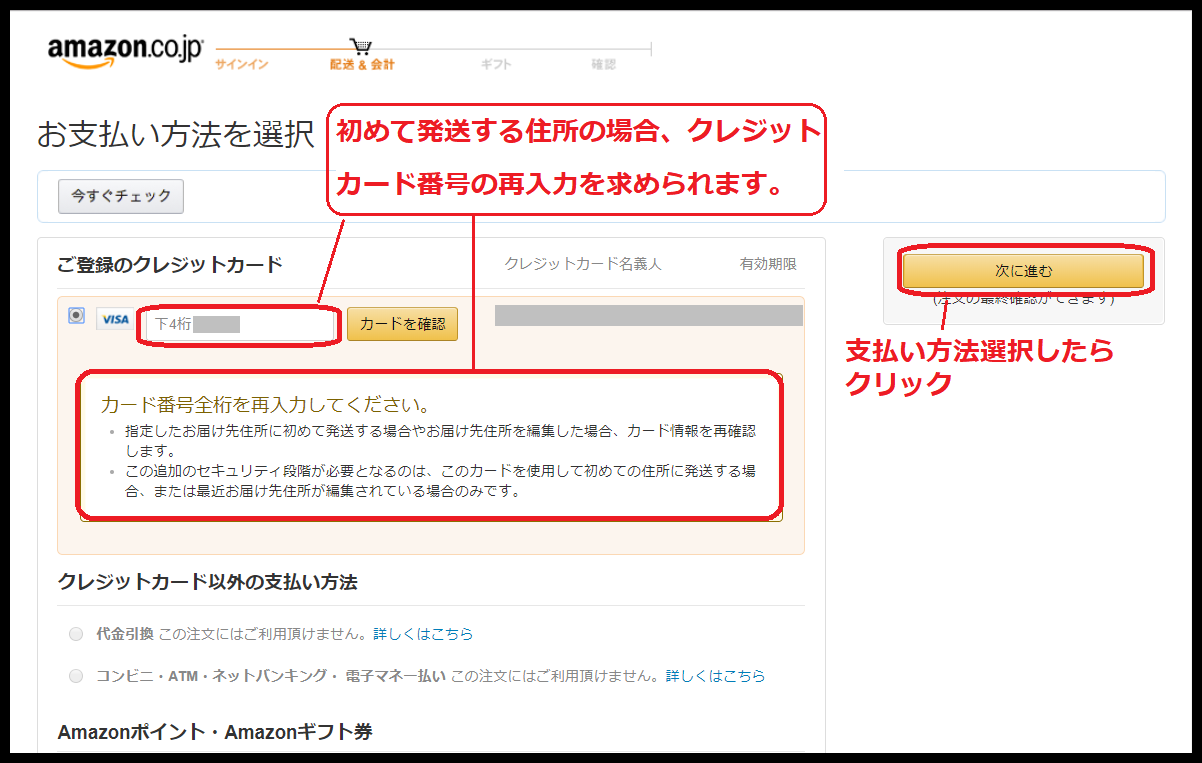Open 詳しくはこちら link beside コンビニ・ATM option

click(x=715, y=676)
